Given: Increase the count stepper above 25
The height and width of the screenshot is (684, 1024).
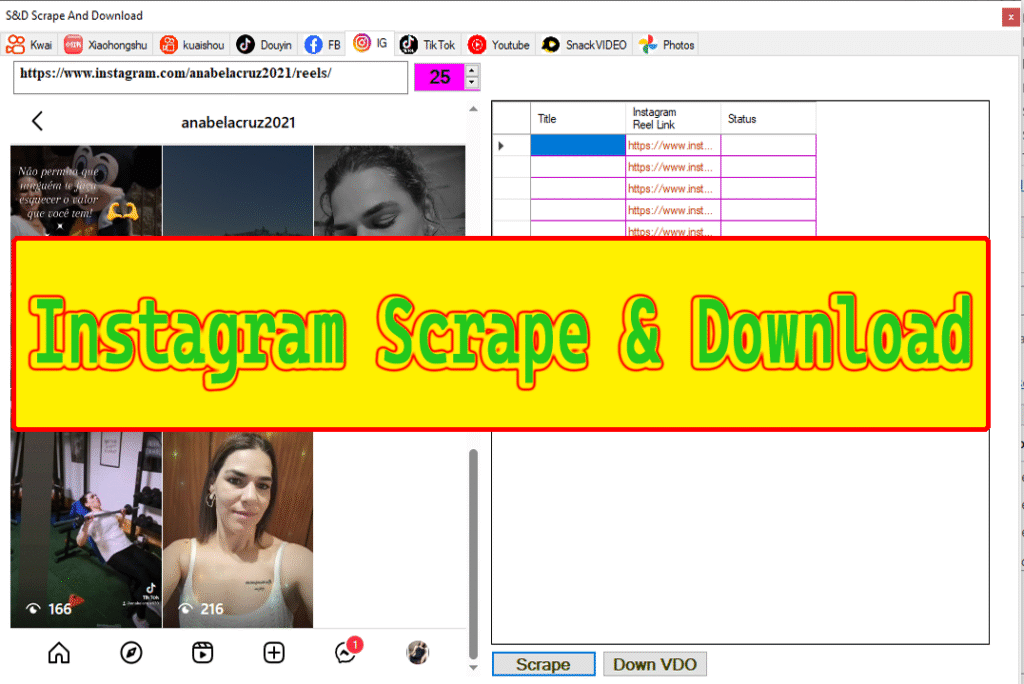Looking at the screenshot, I should (472, 70).
